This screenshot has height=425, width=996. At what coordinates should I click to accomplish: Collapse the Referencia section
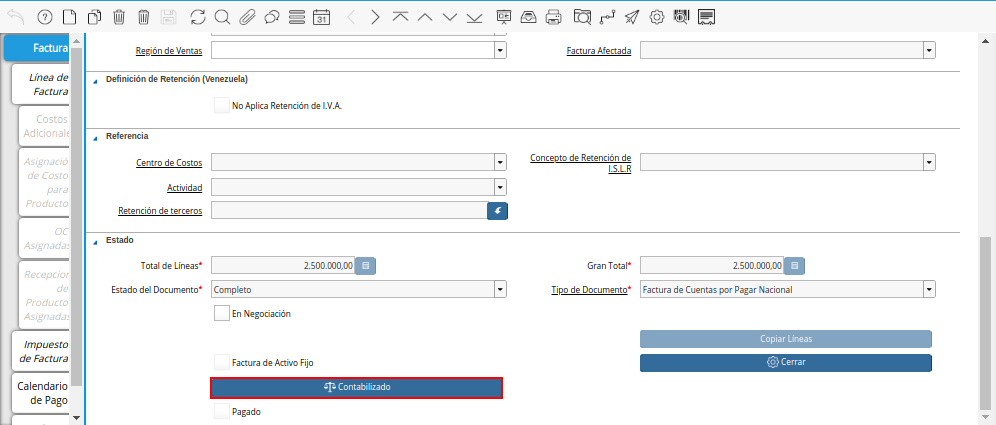(96, 137)
